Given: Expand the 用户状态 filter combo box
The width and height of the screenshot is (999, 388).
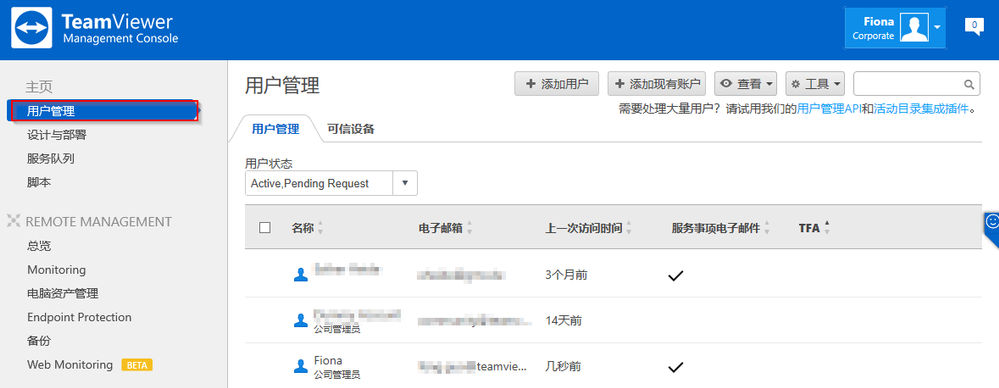Looking at the screenshot, I should (x=331, y=183).
